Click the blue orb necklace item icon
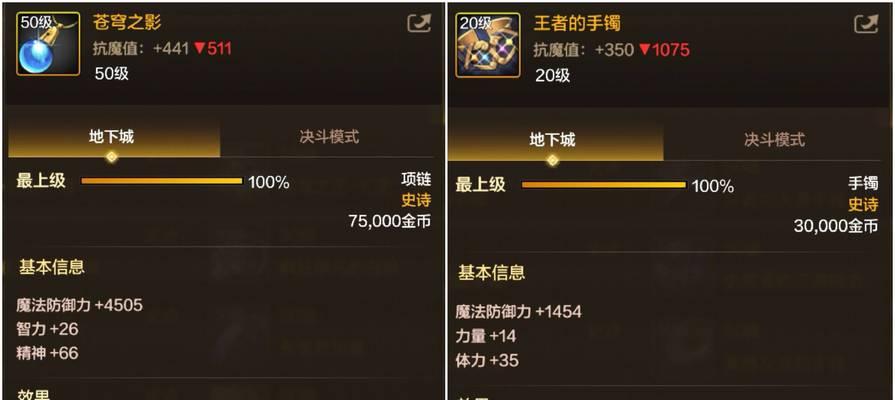 click(x=48, y=44)
